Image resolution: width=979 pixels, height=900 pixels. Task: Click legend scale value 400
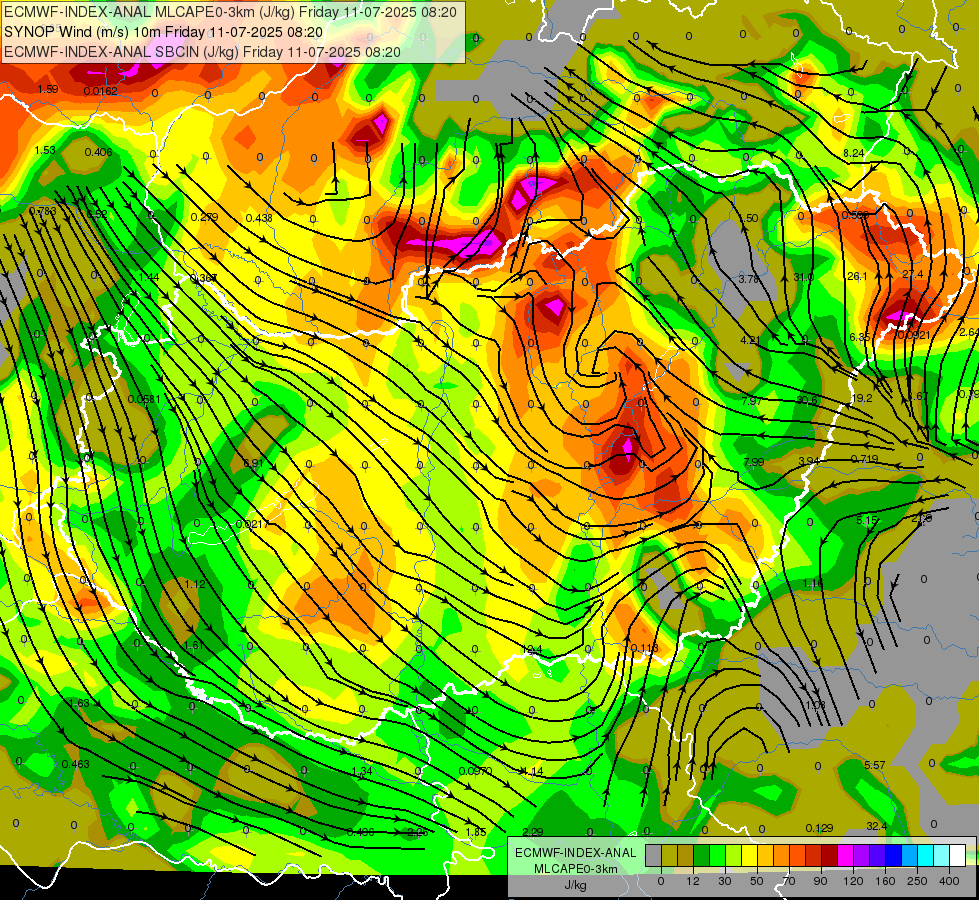coord(949,881)
